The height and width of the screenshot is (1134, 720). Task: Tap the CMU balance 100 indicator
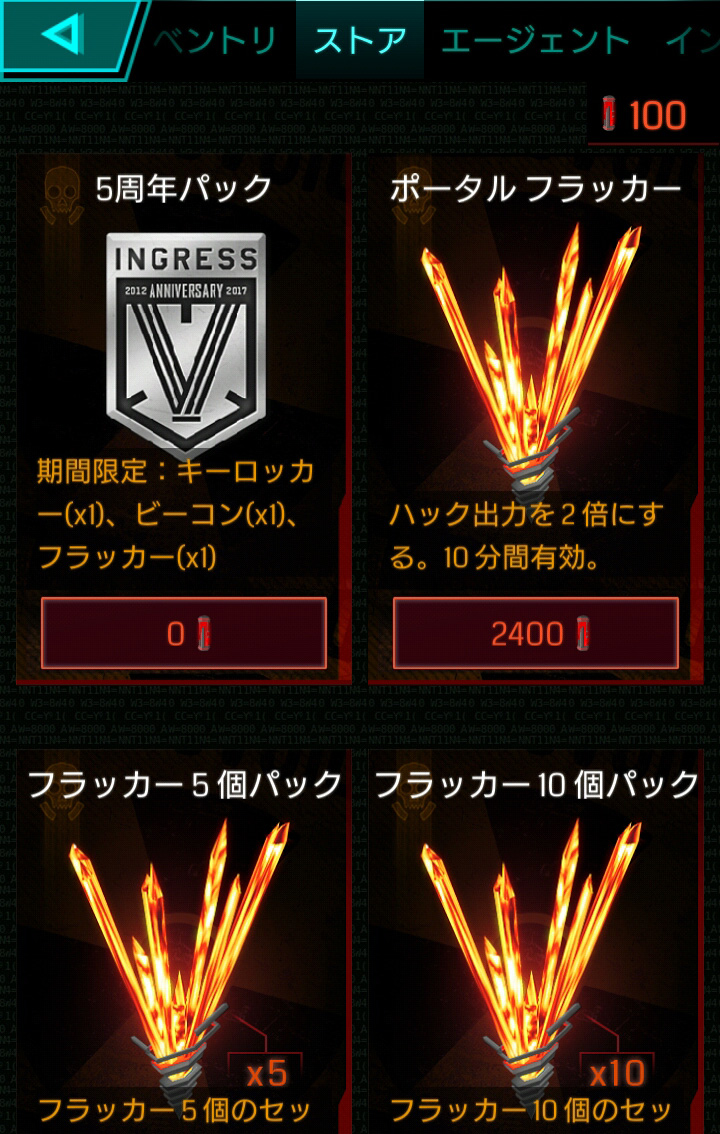pos(645,115)
